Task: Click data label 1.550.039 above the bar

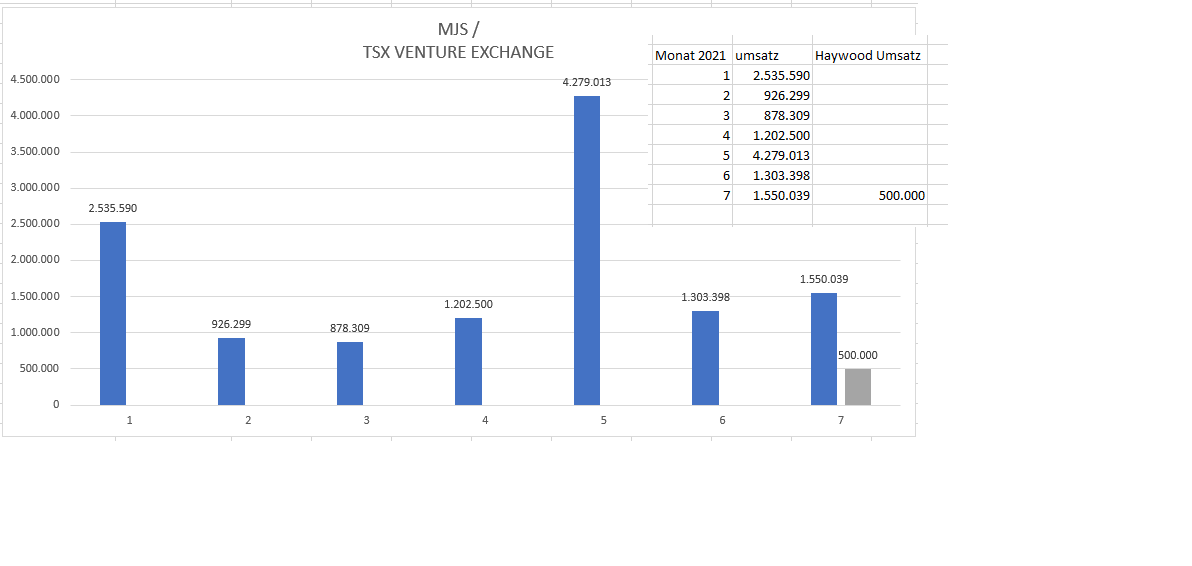Action: click(x=824, y=279)
